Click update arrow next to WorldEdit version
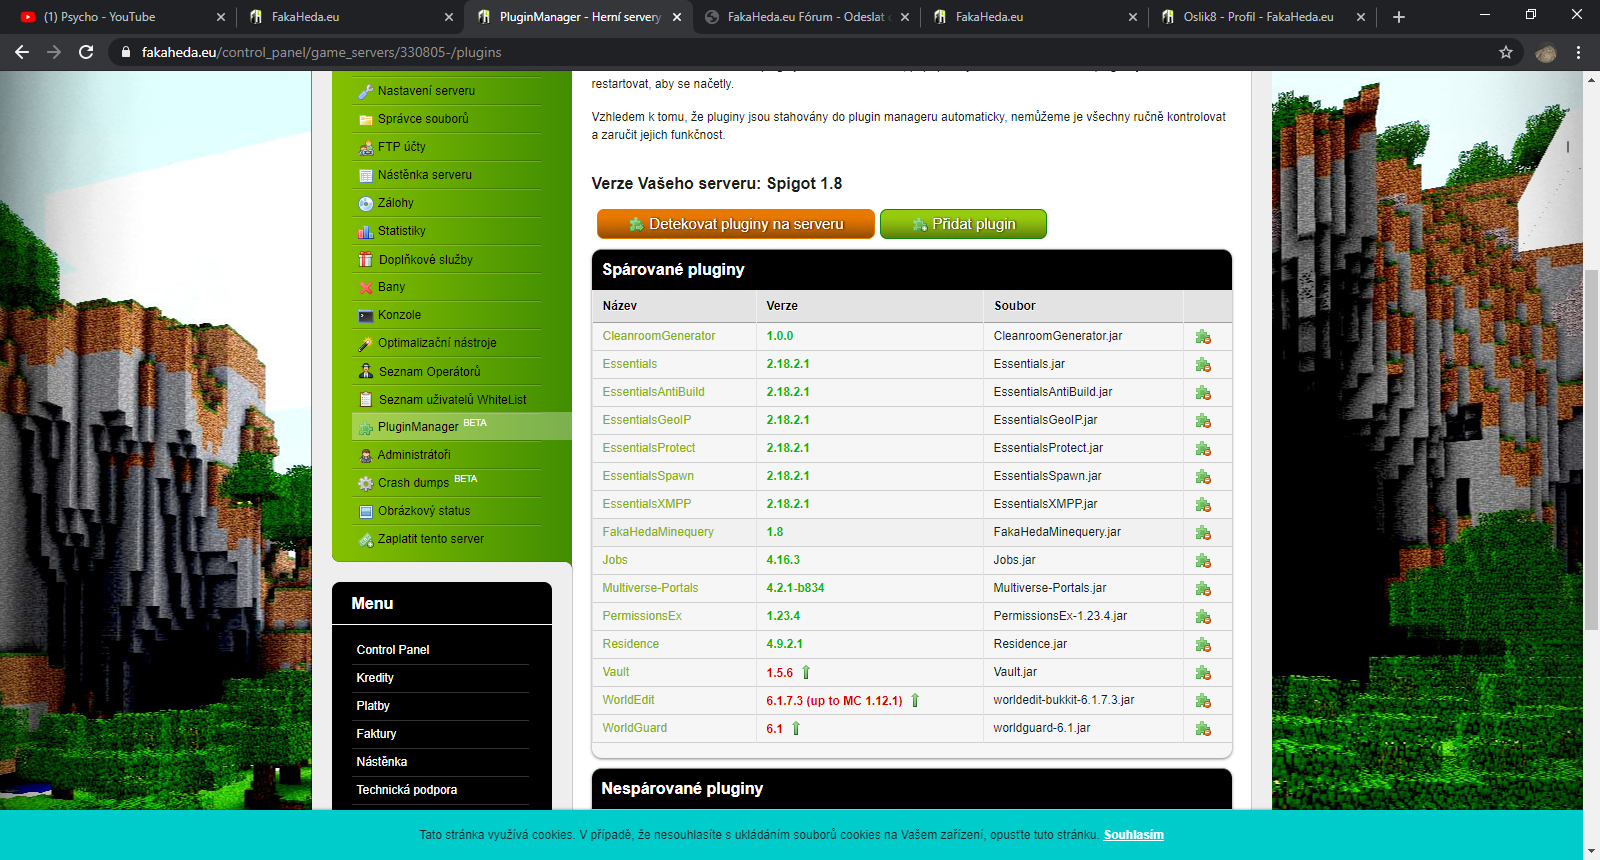This screenshot has width=1600, height=860. [x=915, y=700]
